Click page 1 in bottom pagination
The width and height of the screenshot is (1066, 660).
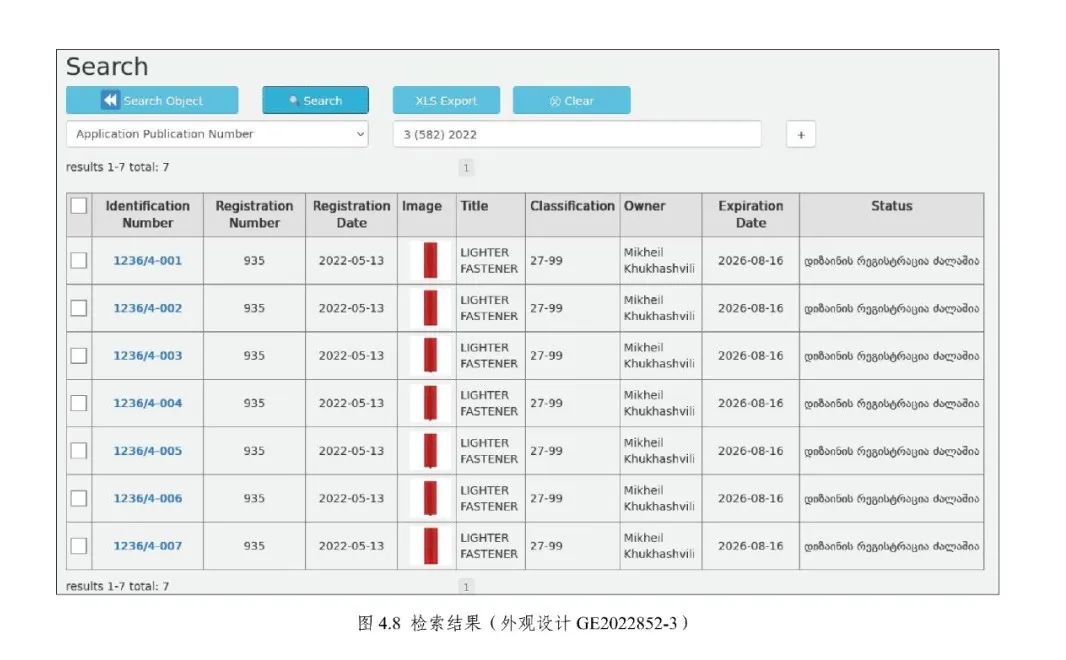[466, 587]
